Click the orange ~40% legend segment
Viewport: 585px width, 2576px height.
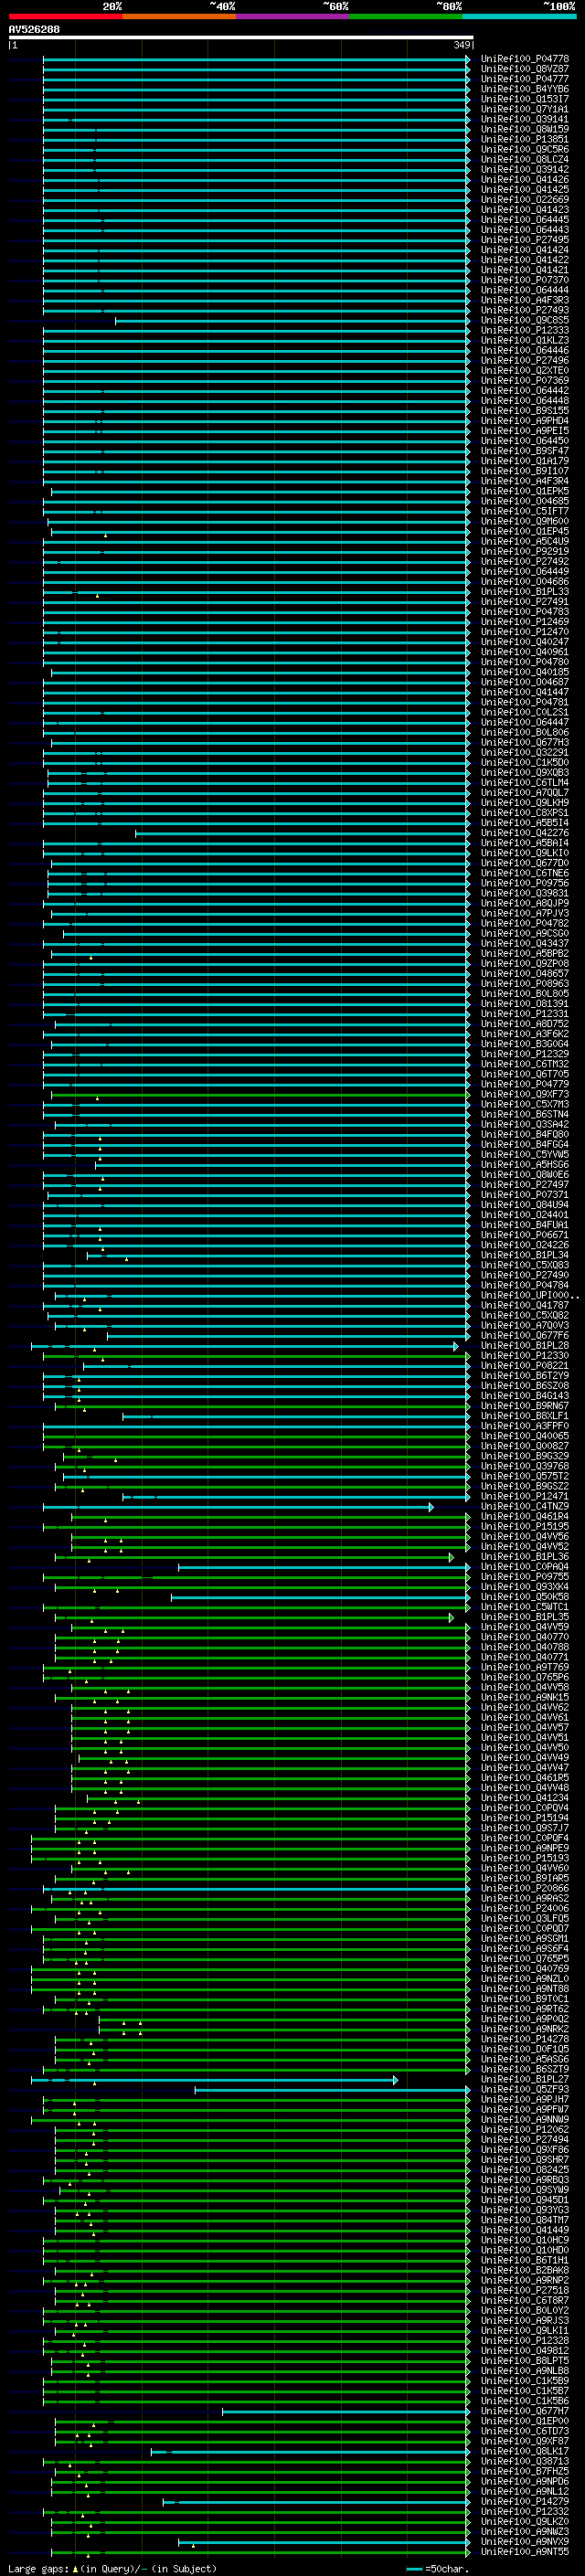point(179,16)
